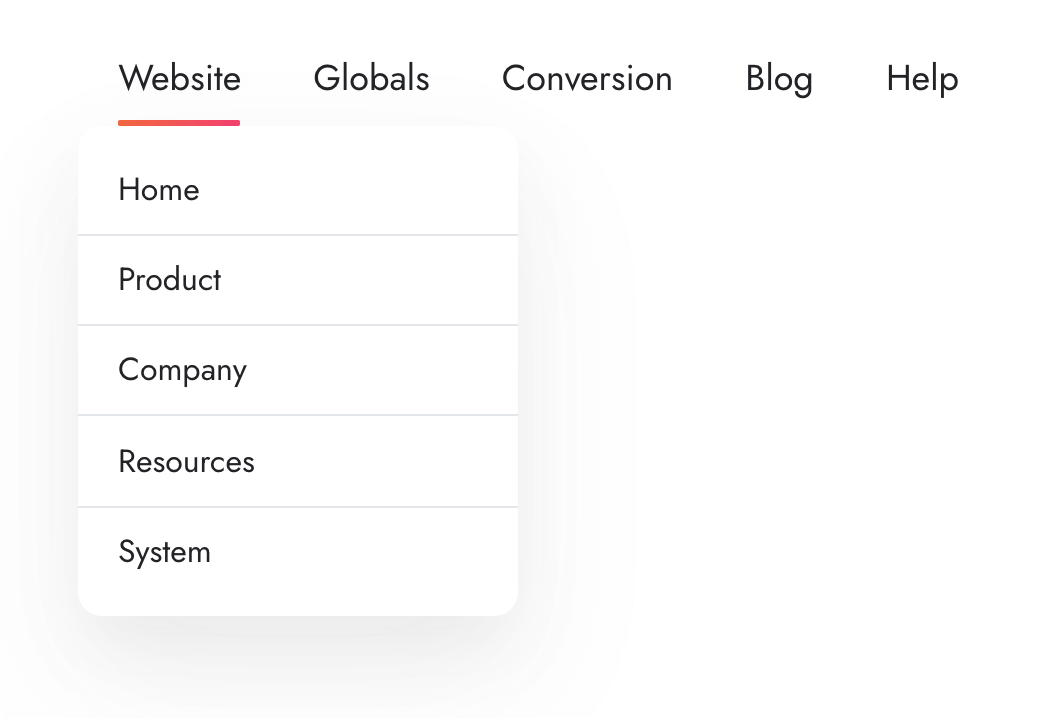Screen dimensions: 1063x718
Task: Select the Help tab in navigation
Action: point(922,79)
